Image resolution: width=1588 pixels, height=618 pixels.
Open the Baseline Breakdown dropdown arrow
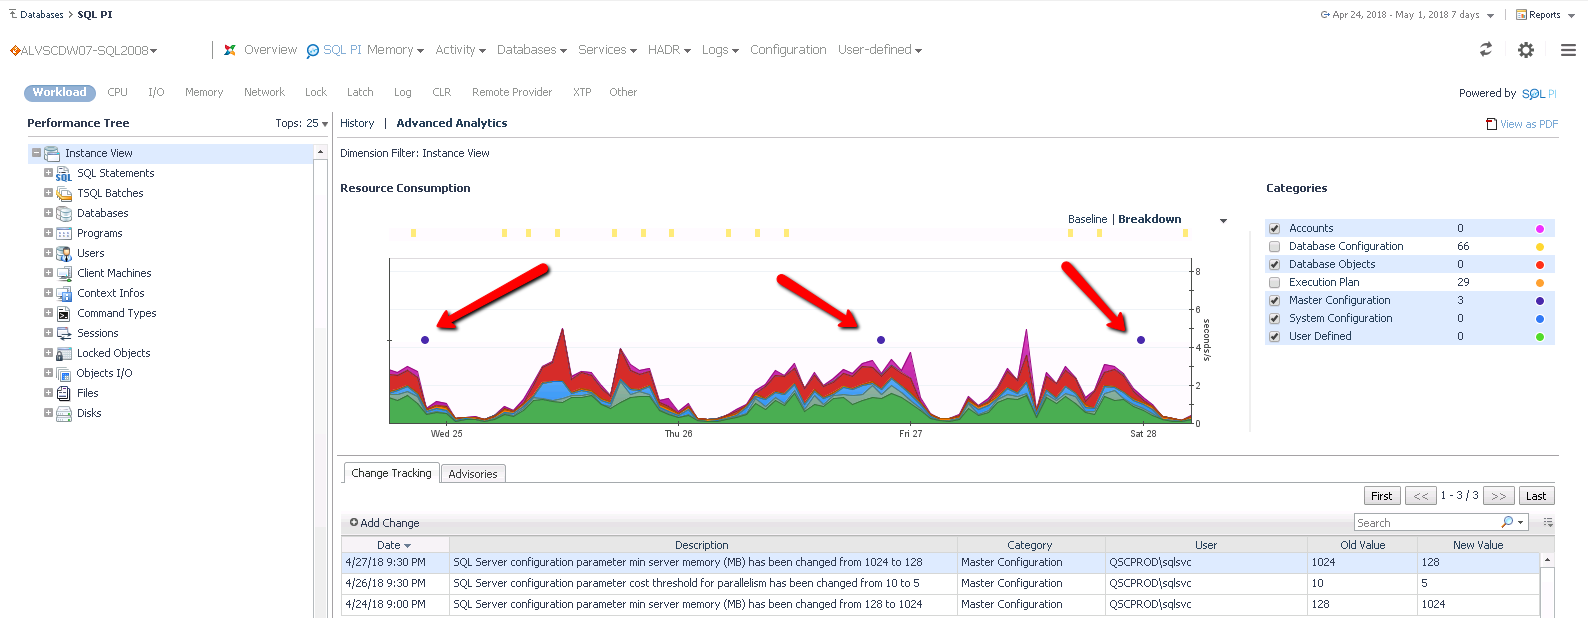pos(1223,221)
